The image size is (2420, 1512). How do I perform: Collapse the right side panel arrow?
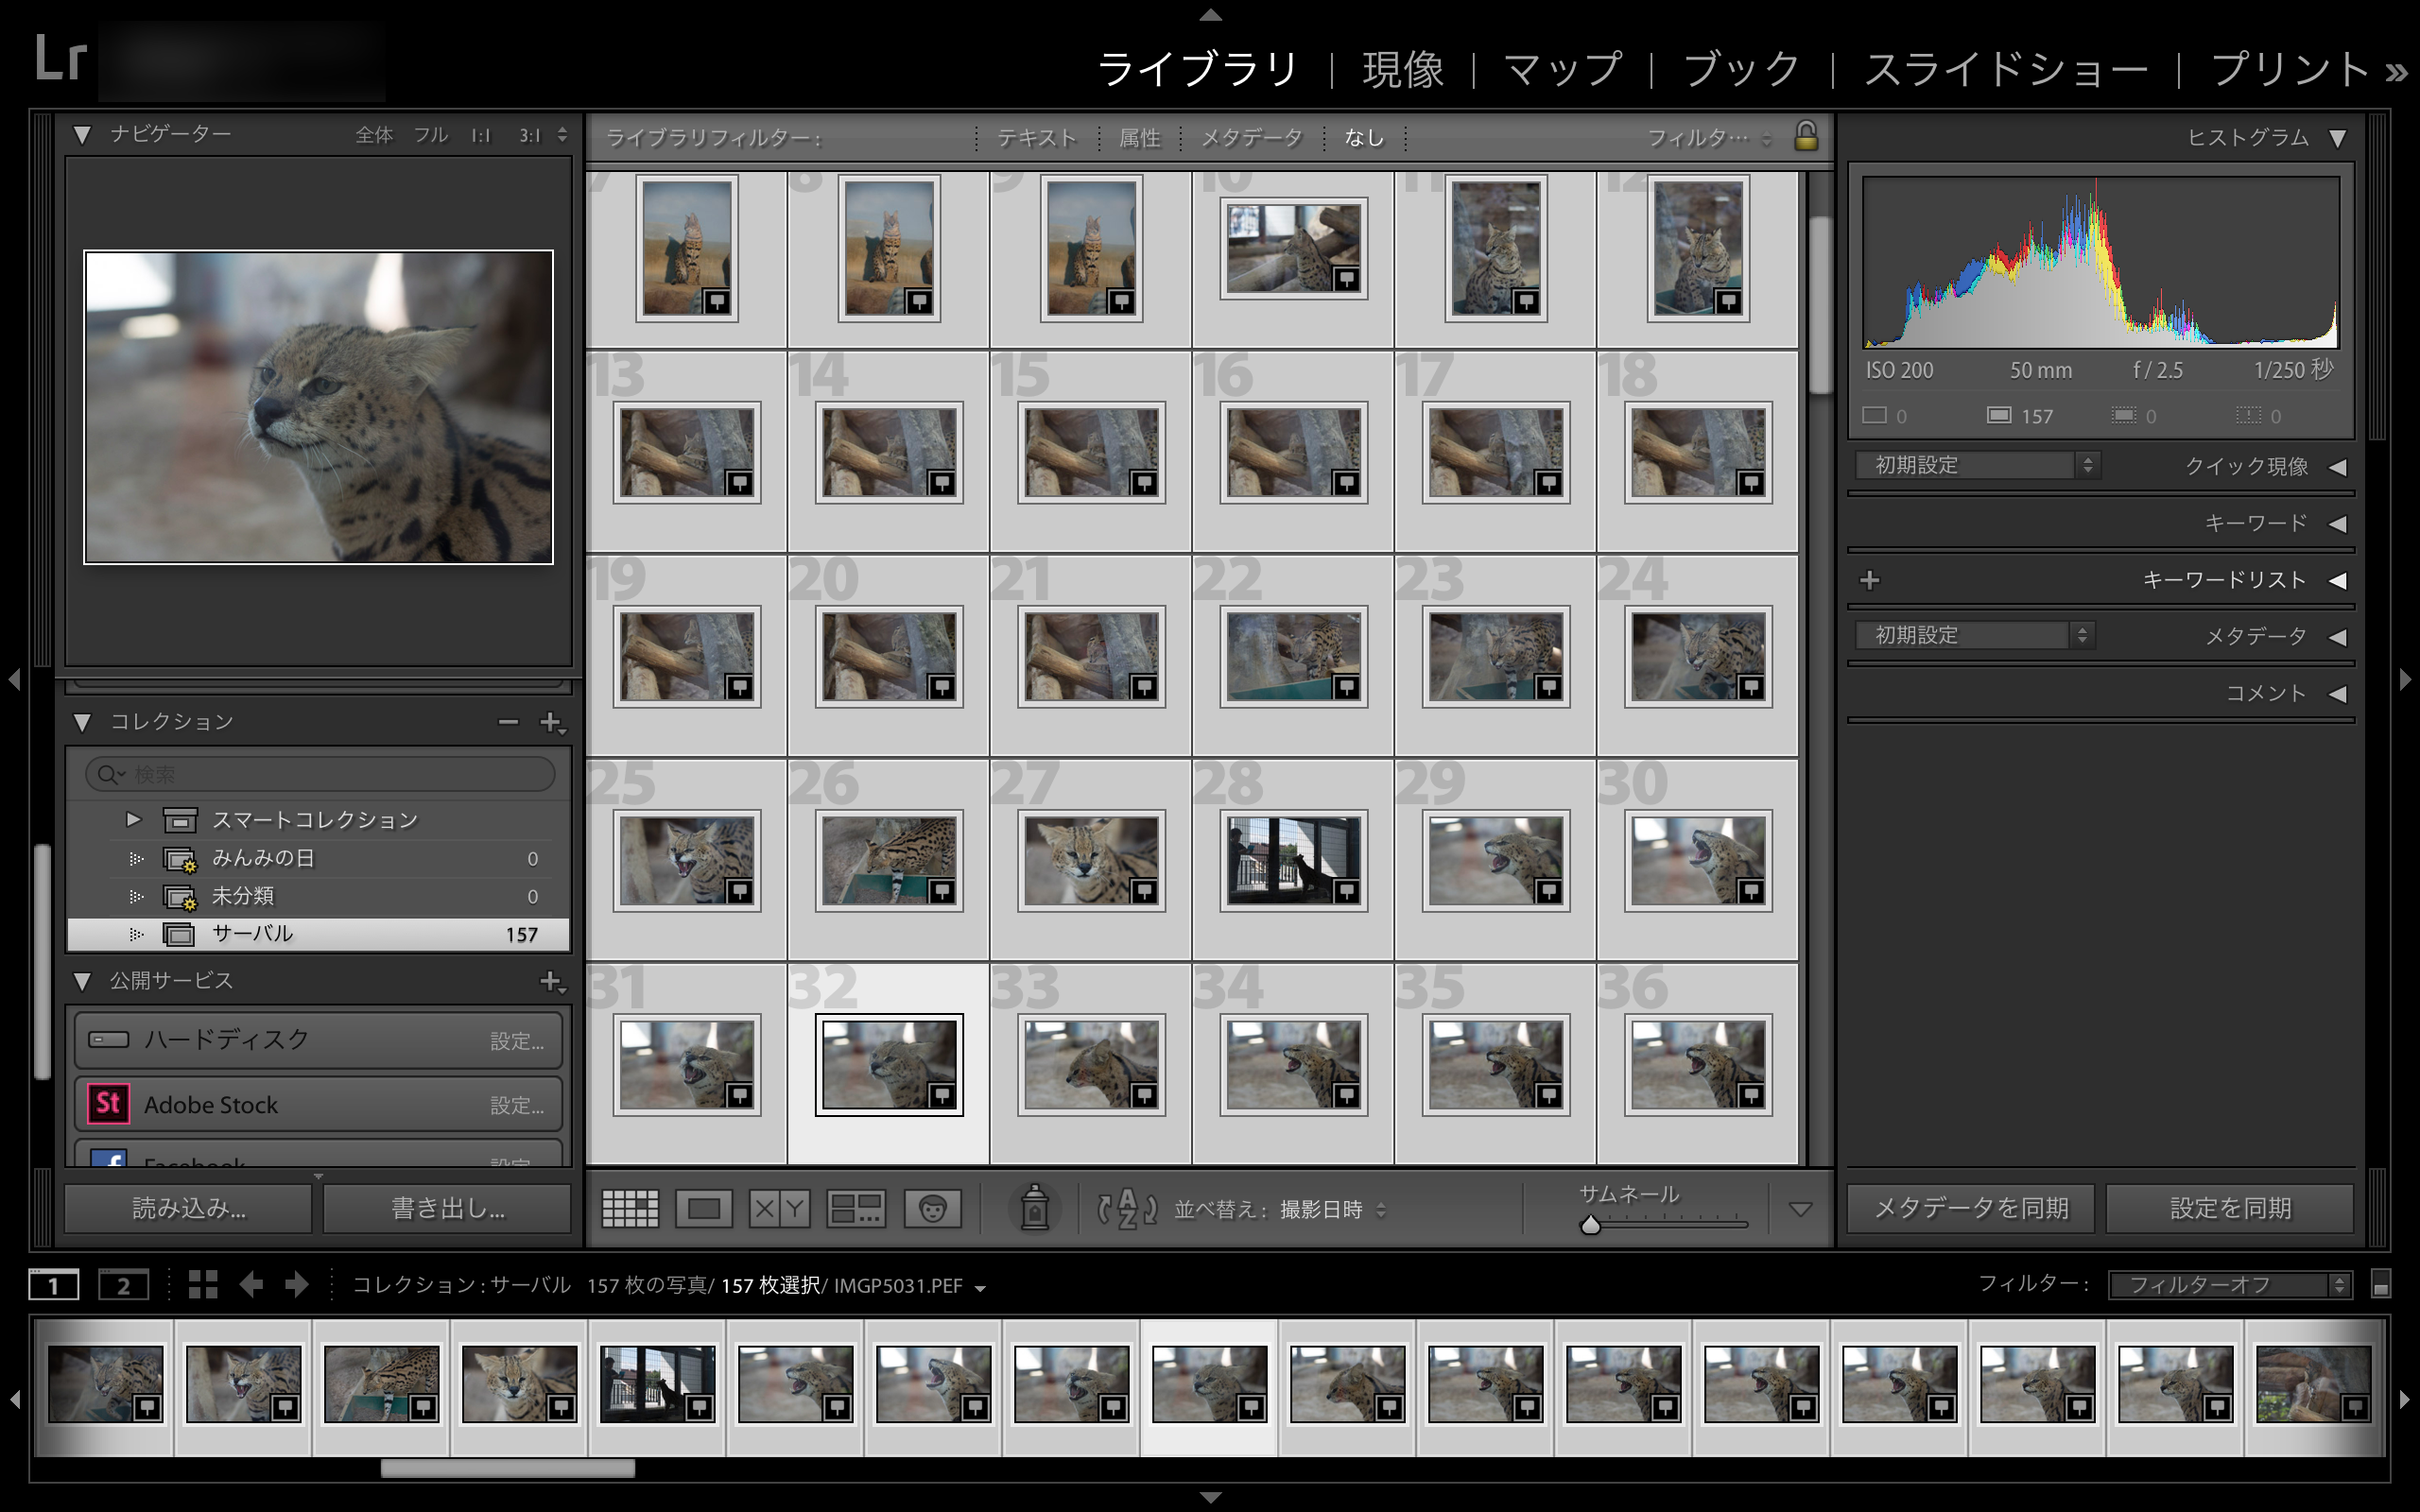coord(2405,680)
